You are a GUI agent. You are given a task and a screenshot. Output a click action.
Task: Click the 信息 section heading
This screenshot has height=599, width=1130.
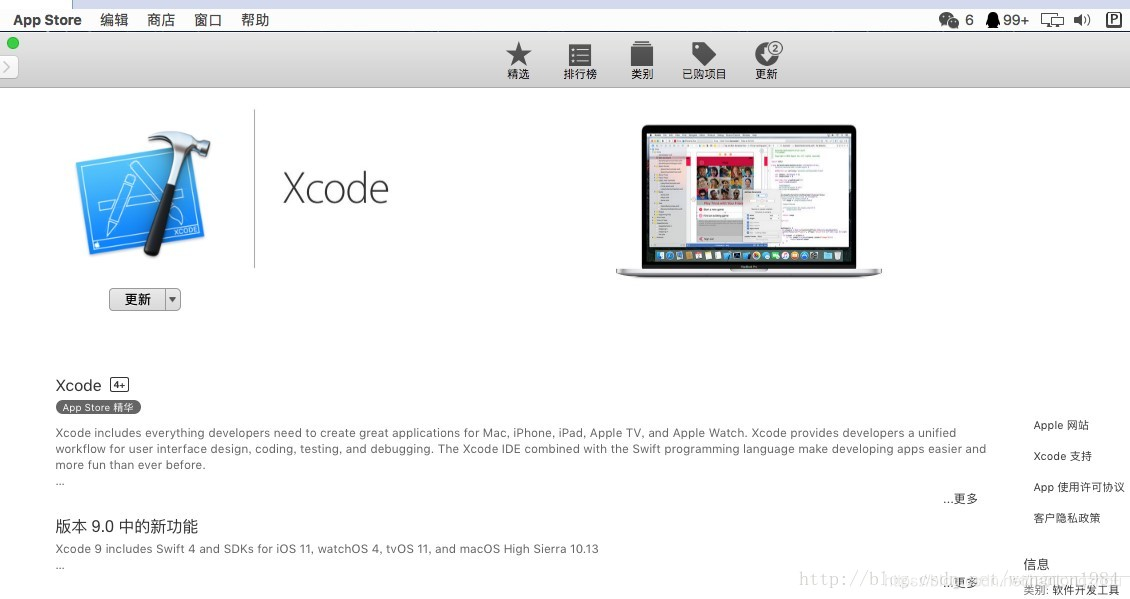pos(1036,564)
